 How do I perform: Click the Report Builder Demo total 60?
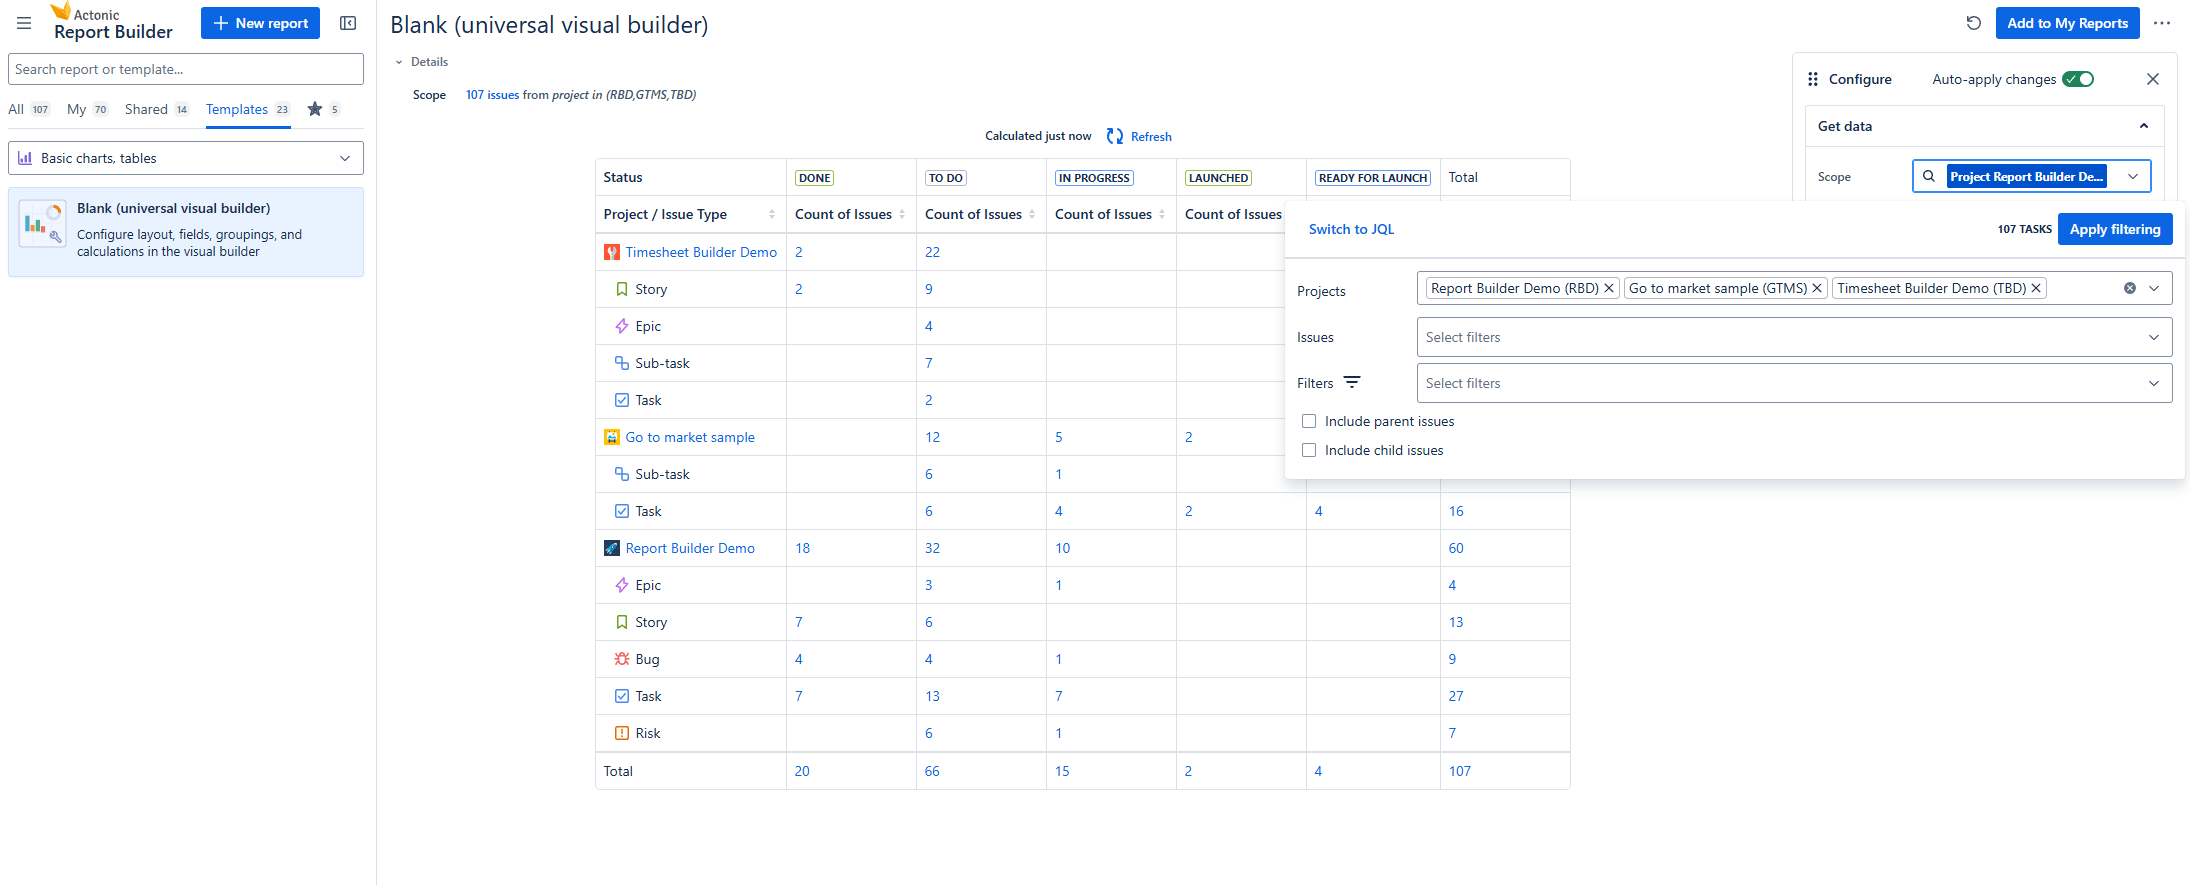(x=1456, y=548)
